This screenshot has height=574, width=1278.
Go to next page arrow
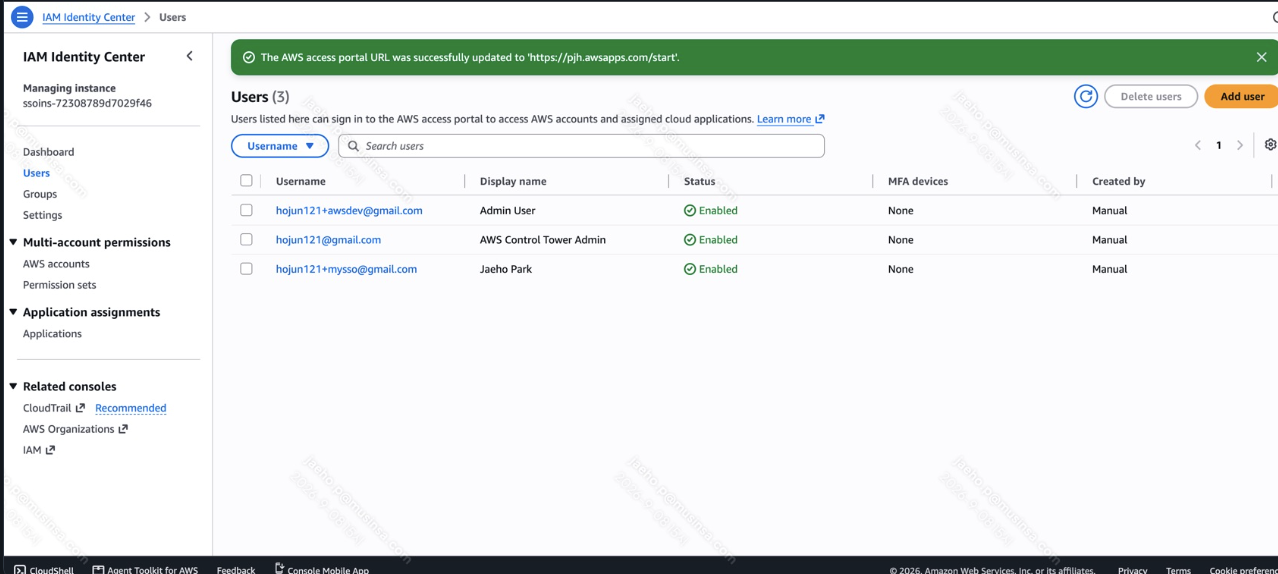click(x=1240, y=145)
